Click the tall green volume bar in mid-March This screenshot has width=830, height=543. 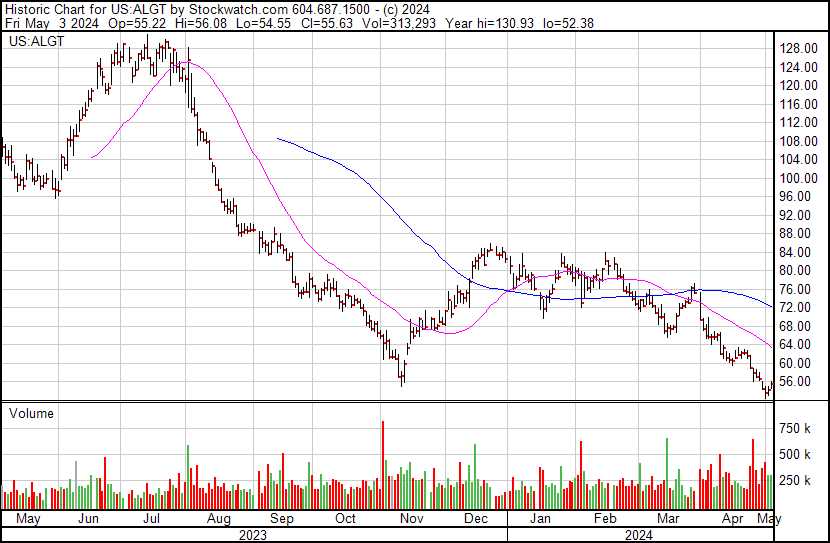point(666,474)
